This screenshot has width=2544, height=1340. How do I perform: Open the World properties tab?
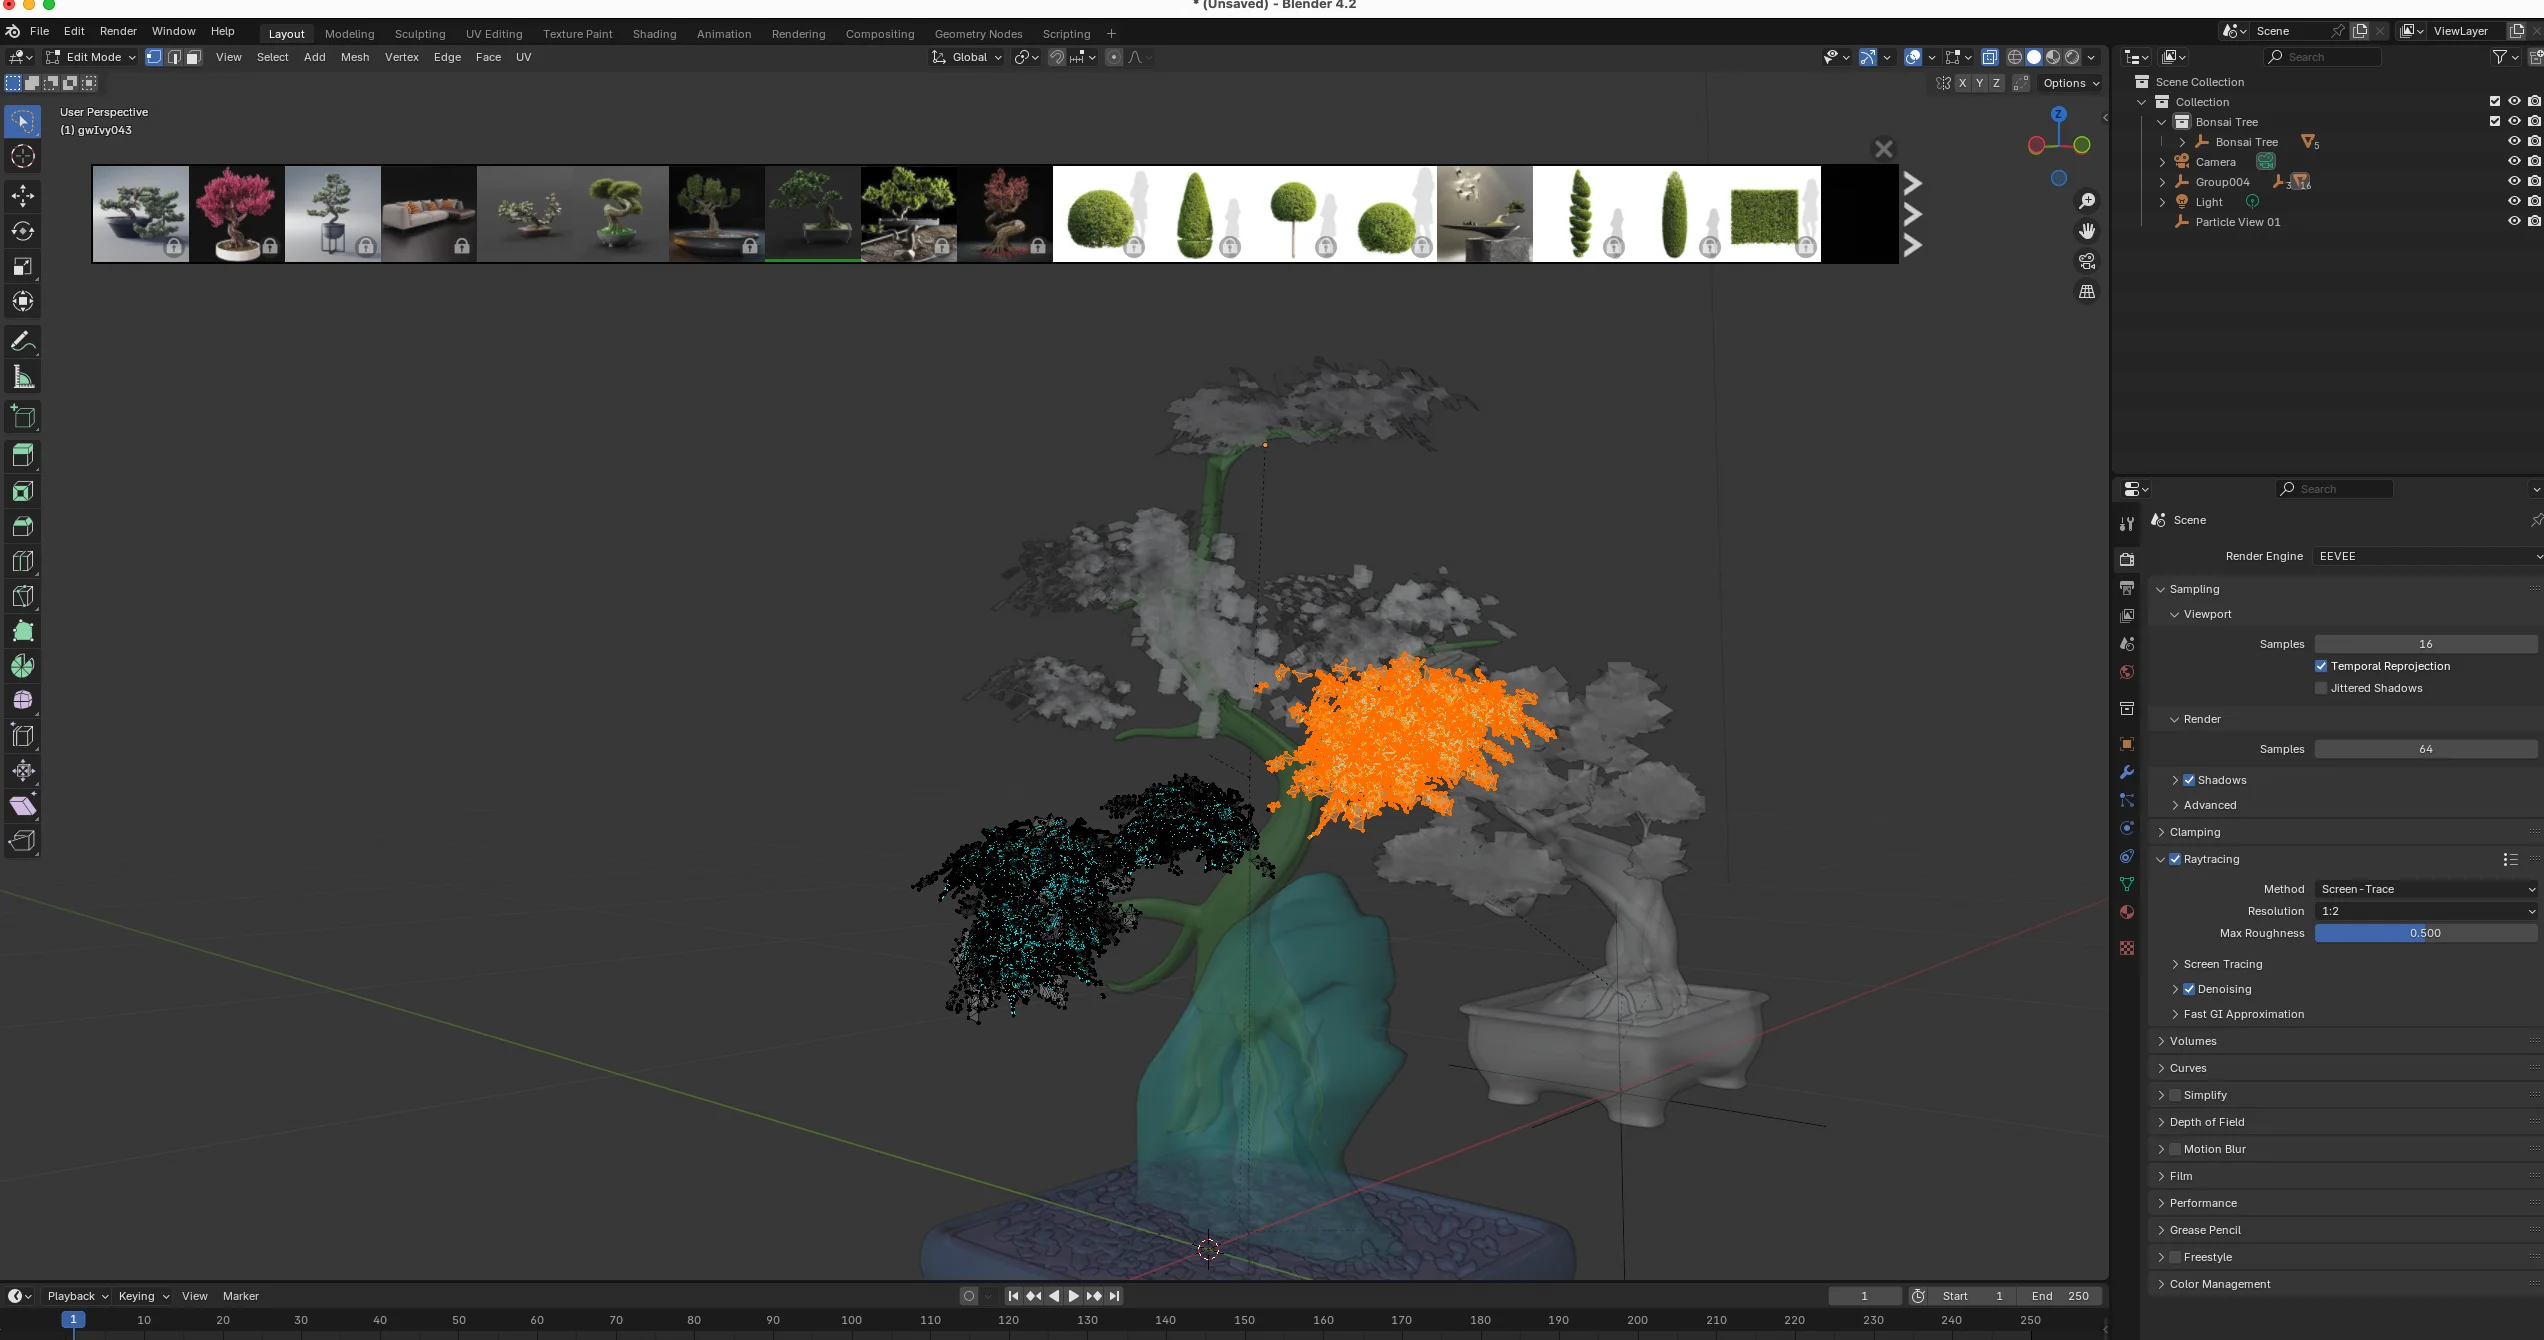coord(2127,672)
